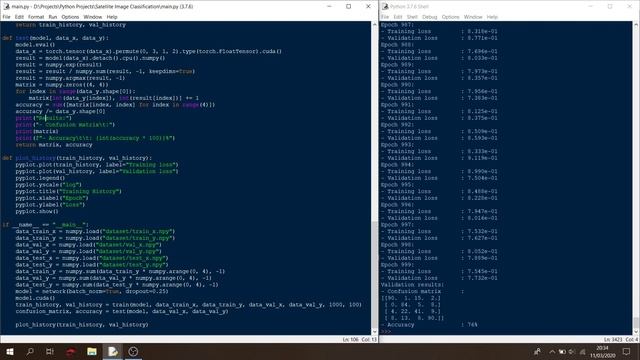Click editor status 'Ln: 106 Col: 13'
640x360 pixels.
tap(360, 340)
